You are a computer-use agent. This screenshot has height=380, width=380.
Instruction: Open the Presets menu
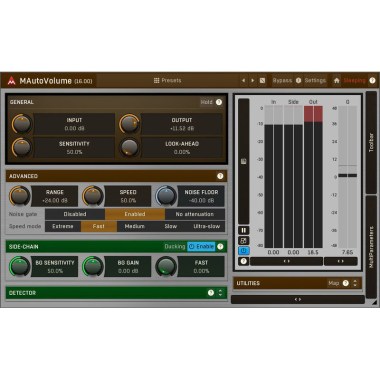tap(168, 80)
